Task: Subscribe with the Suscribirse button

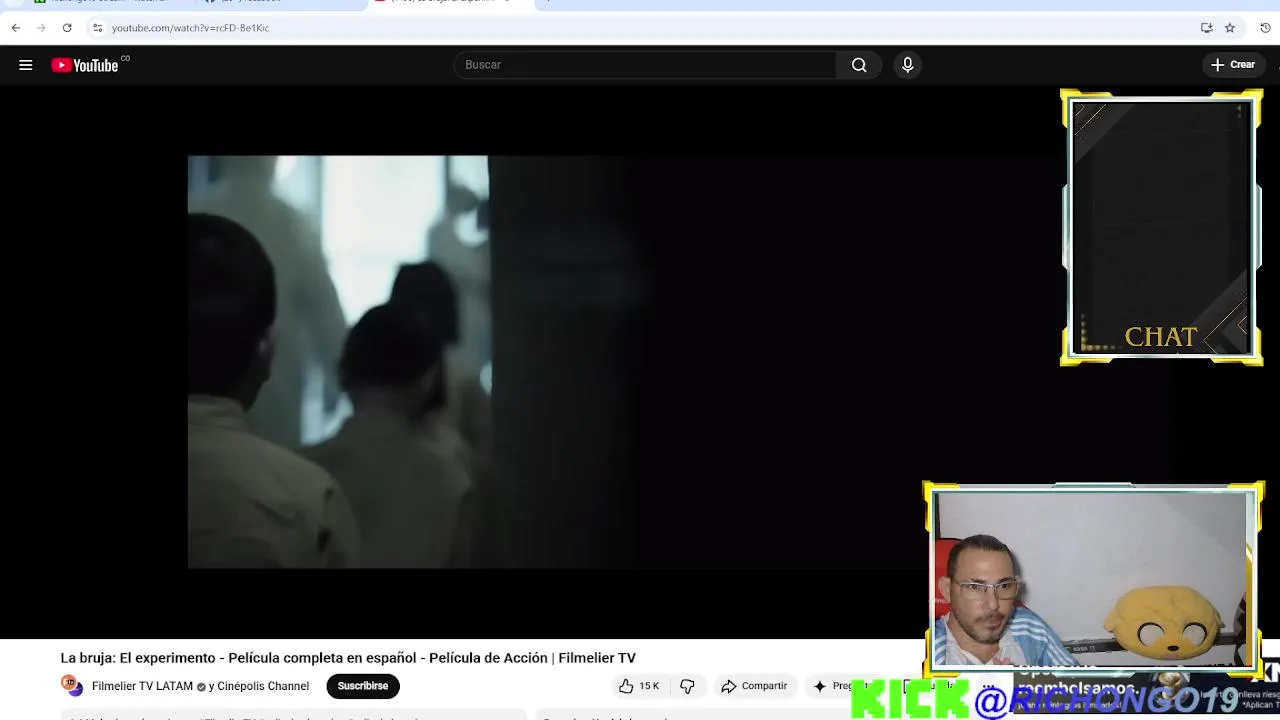Action: [363, 686]
